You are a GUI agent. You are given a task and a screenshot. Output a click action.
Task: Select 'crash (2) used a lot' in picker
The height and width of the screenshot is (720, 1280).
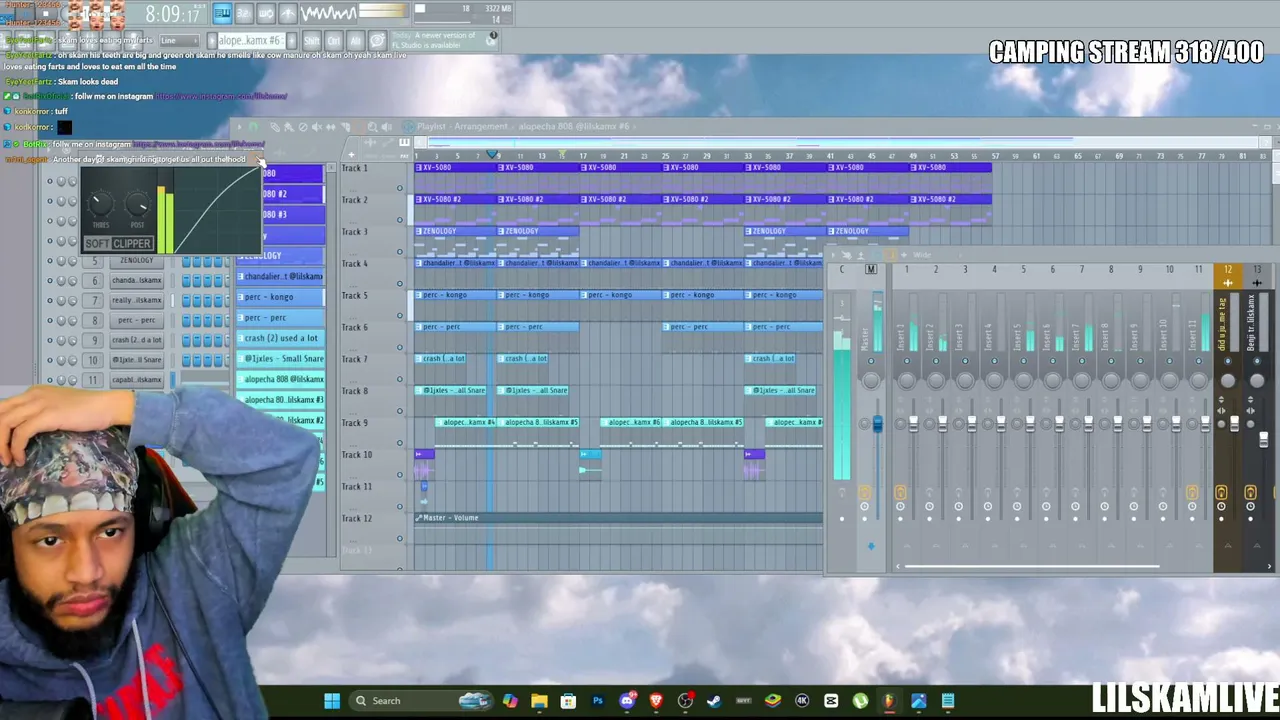282,338
